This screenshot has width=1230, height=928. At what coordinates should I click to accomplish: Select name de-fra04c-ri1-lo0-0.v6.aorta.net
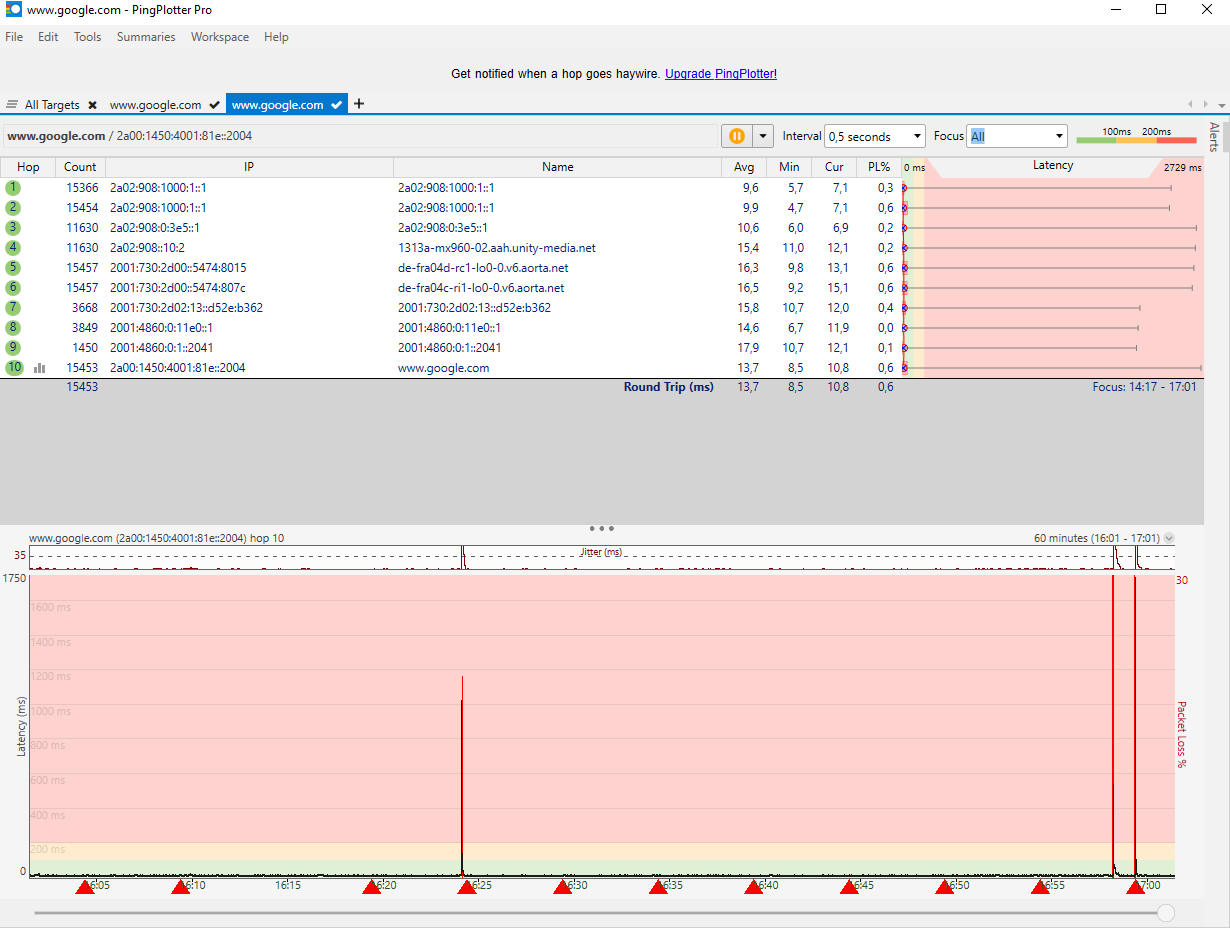[481, 288]
